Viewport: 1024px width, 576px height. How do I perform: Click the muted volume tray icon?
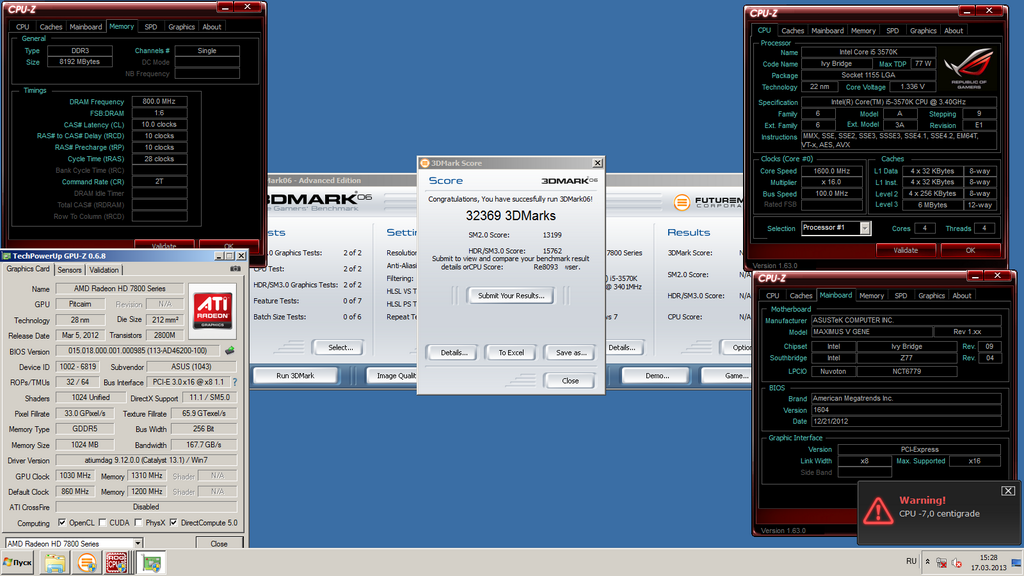click(957, 562)
